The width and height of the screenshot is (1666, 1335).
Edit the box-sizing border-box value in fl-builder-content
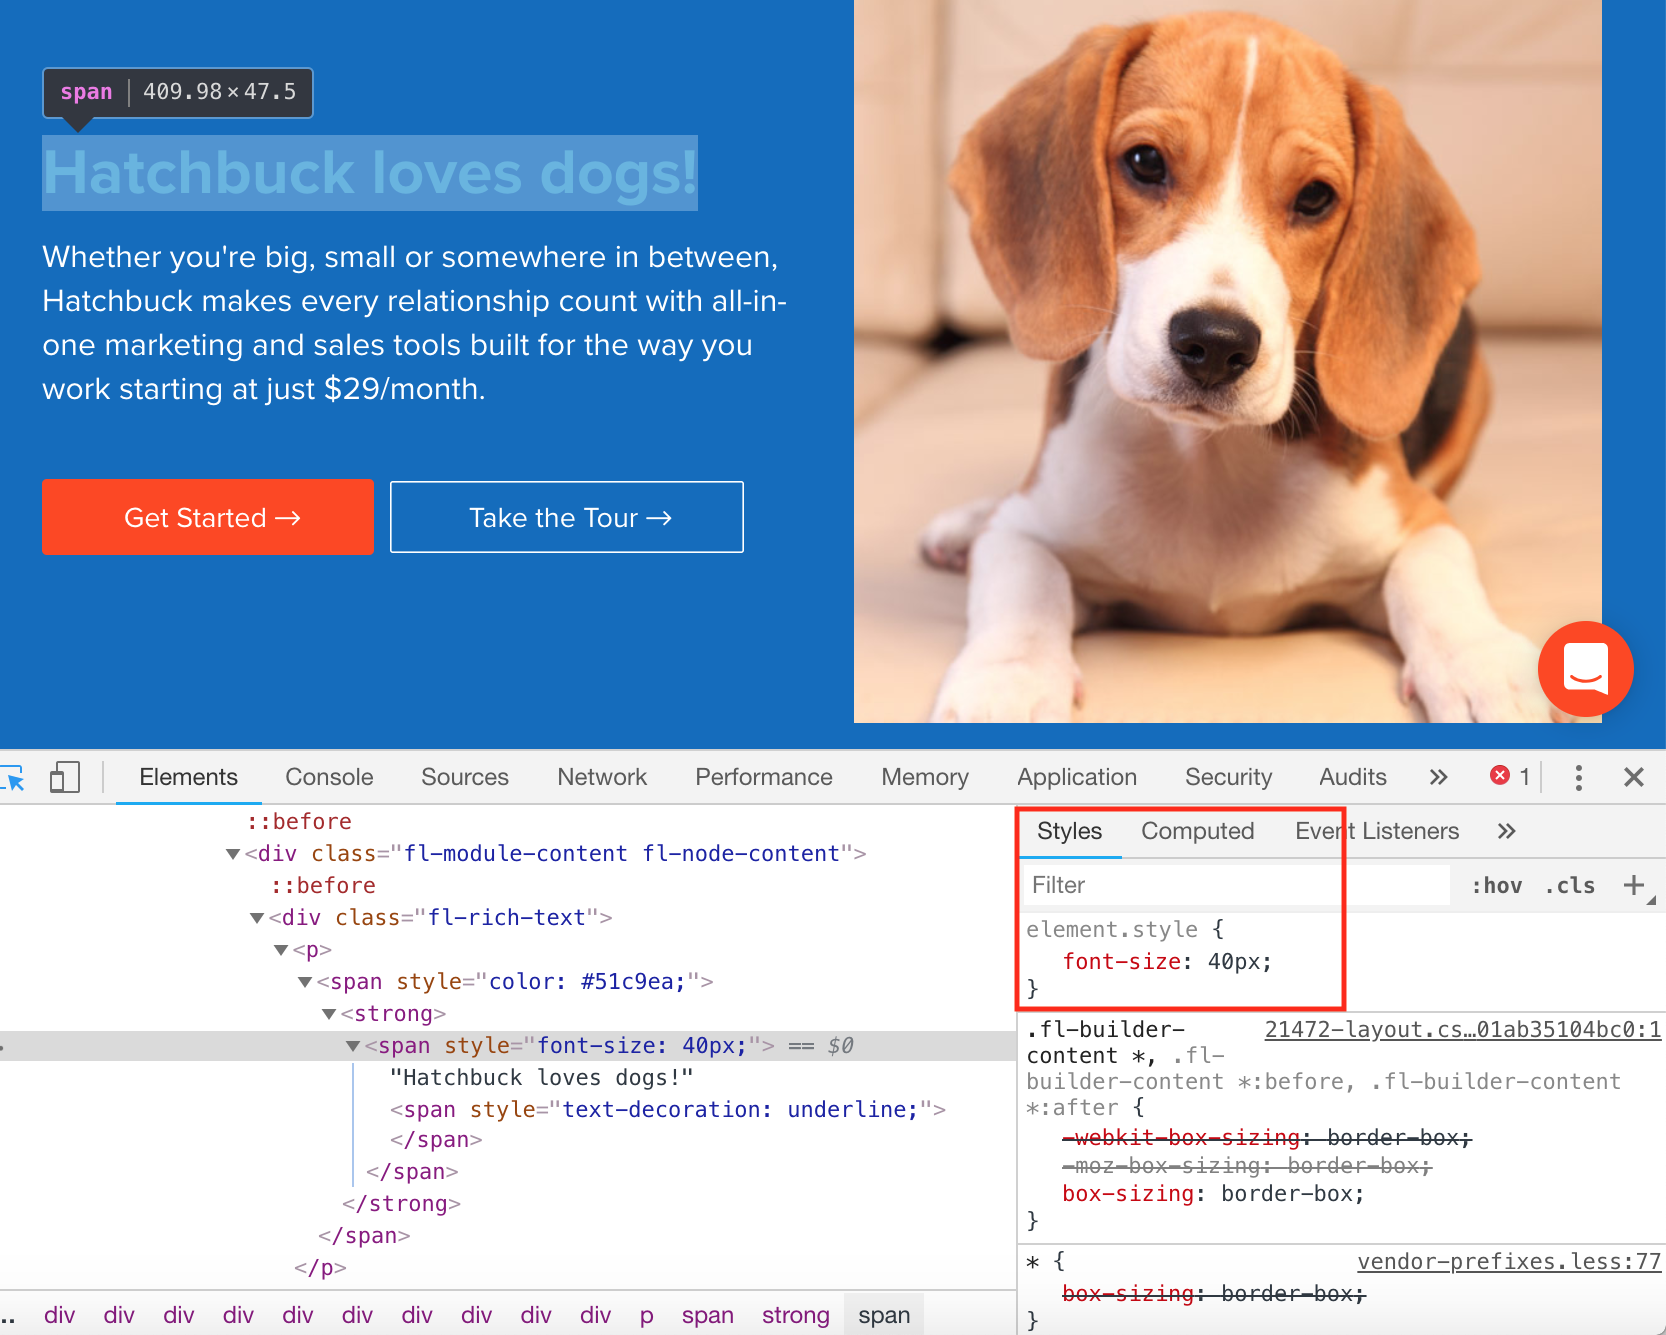1286,1194
